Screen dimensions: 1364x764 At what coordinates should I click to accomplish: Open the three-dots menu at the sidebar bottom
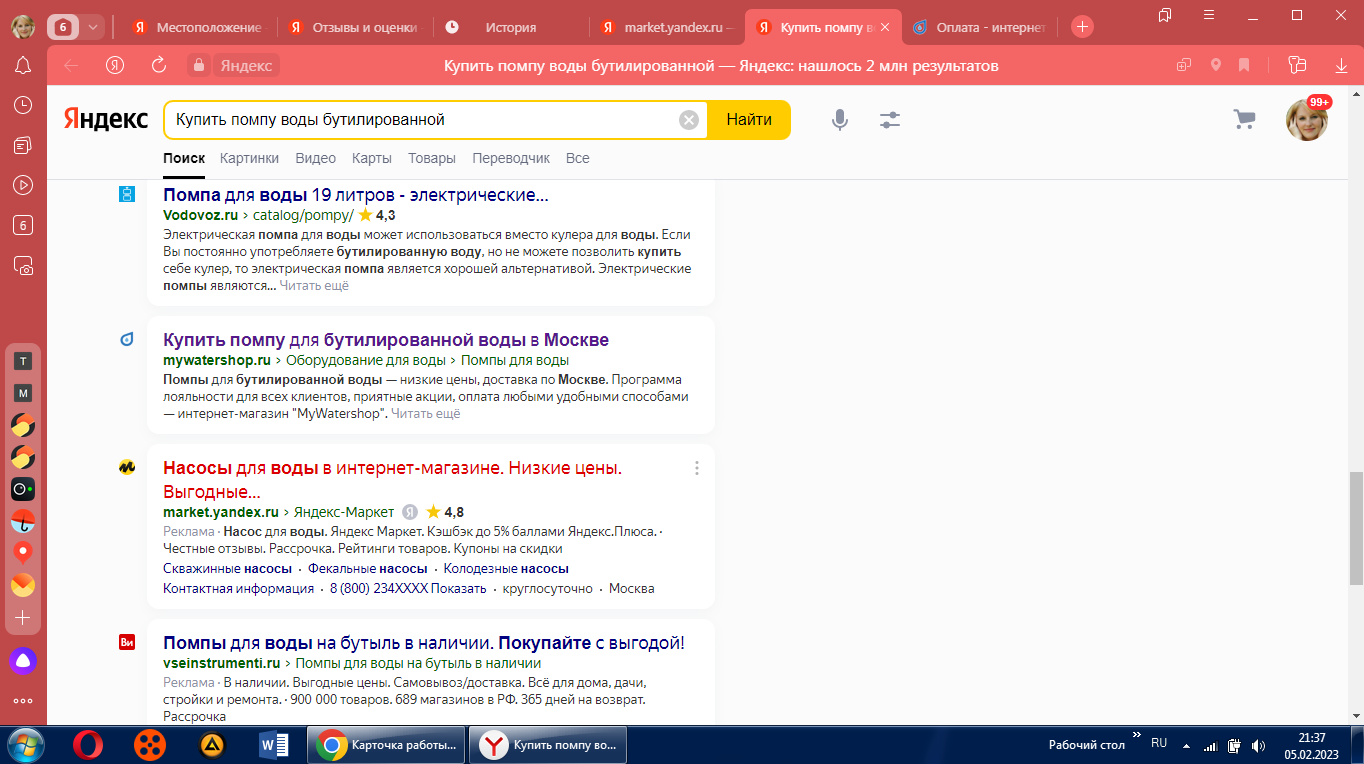[x=23, y=701]
